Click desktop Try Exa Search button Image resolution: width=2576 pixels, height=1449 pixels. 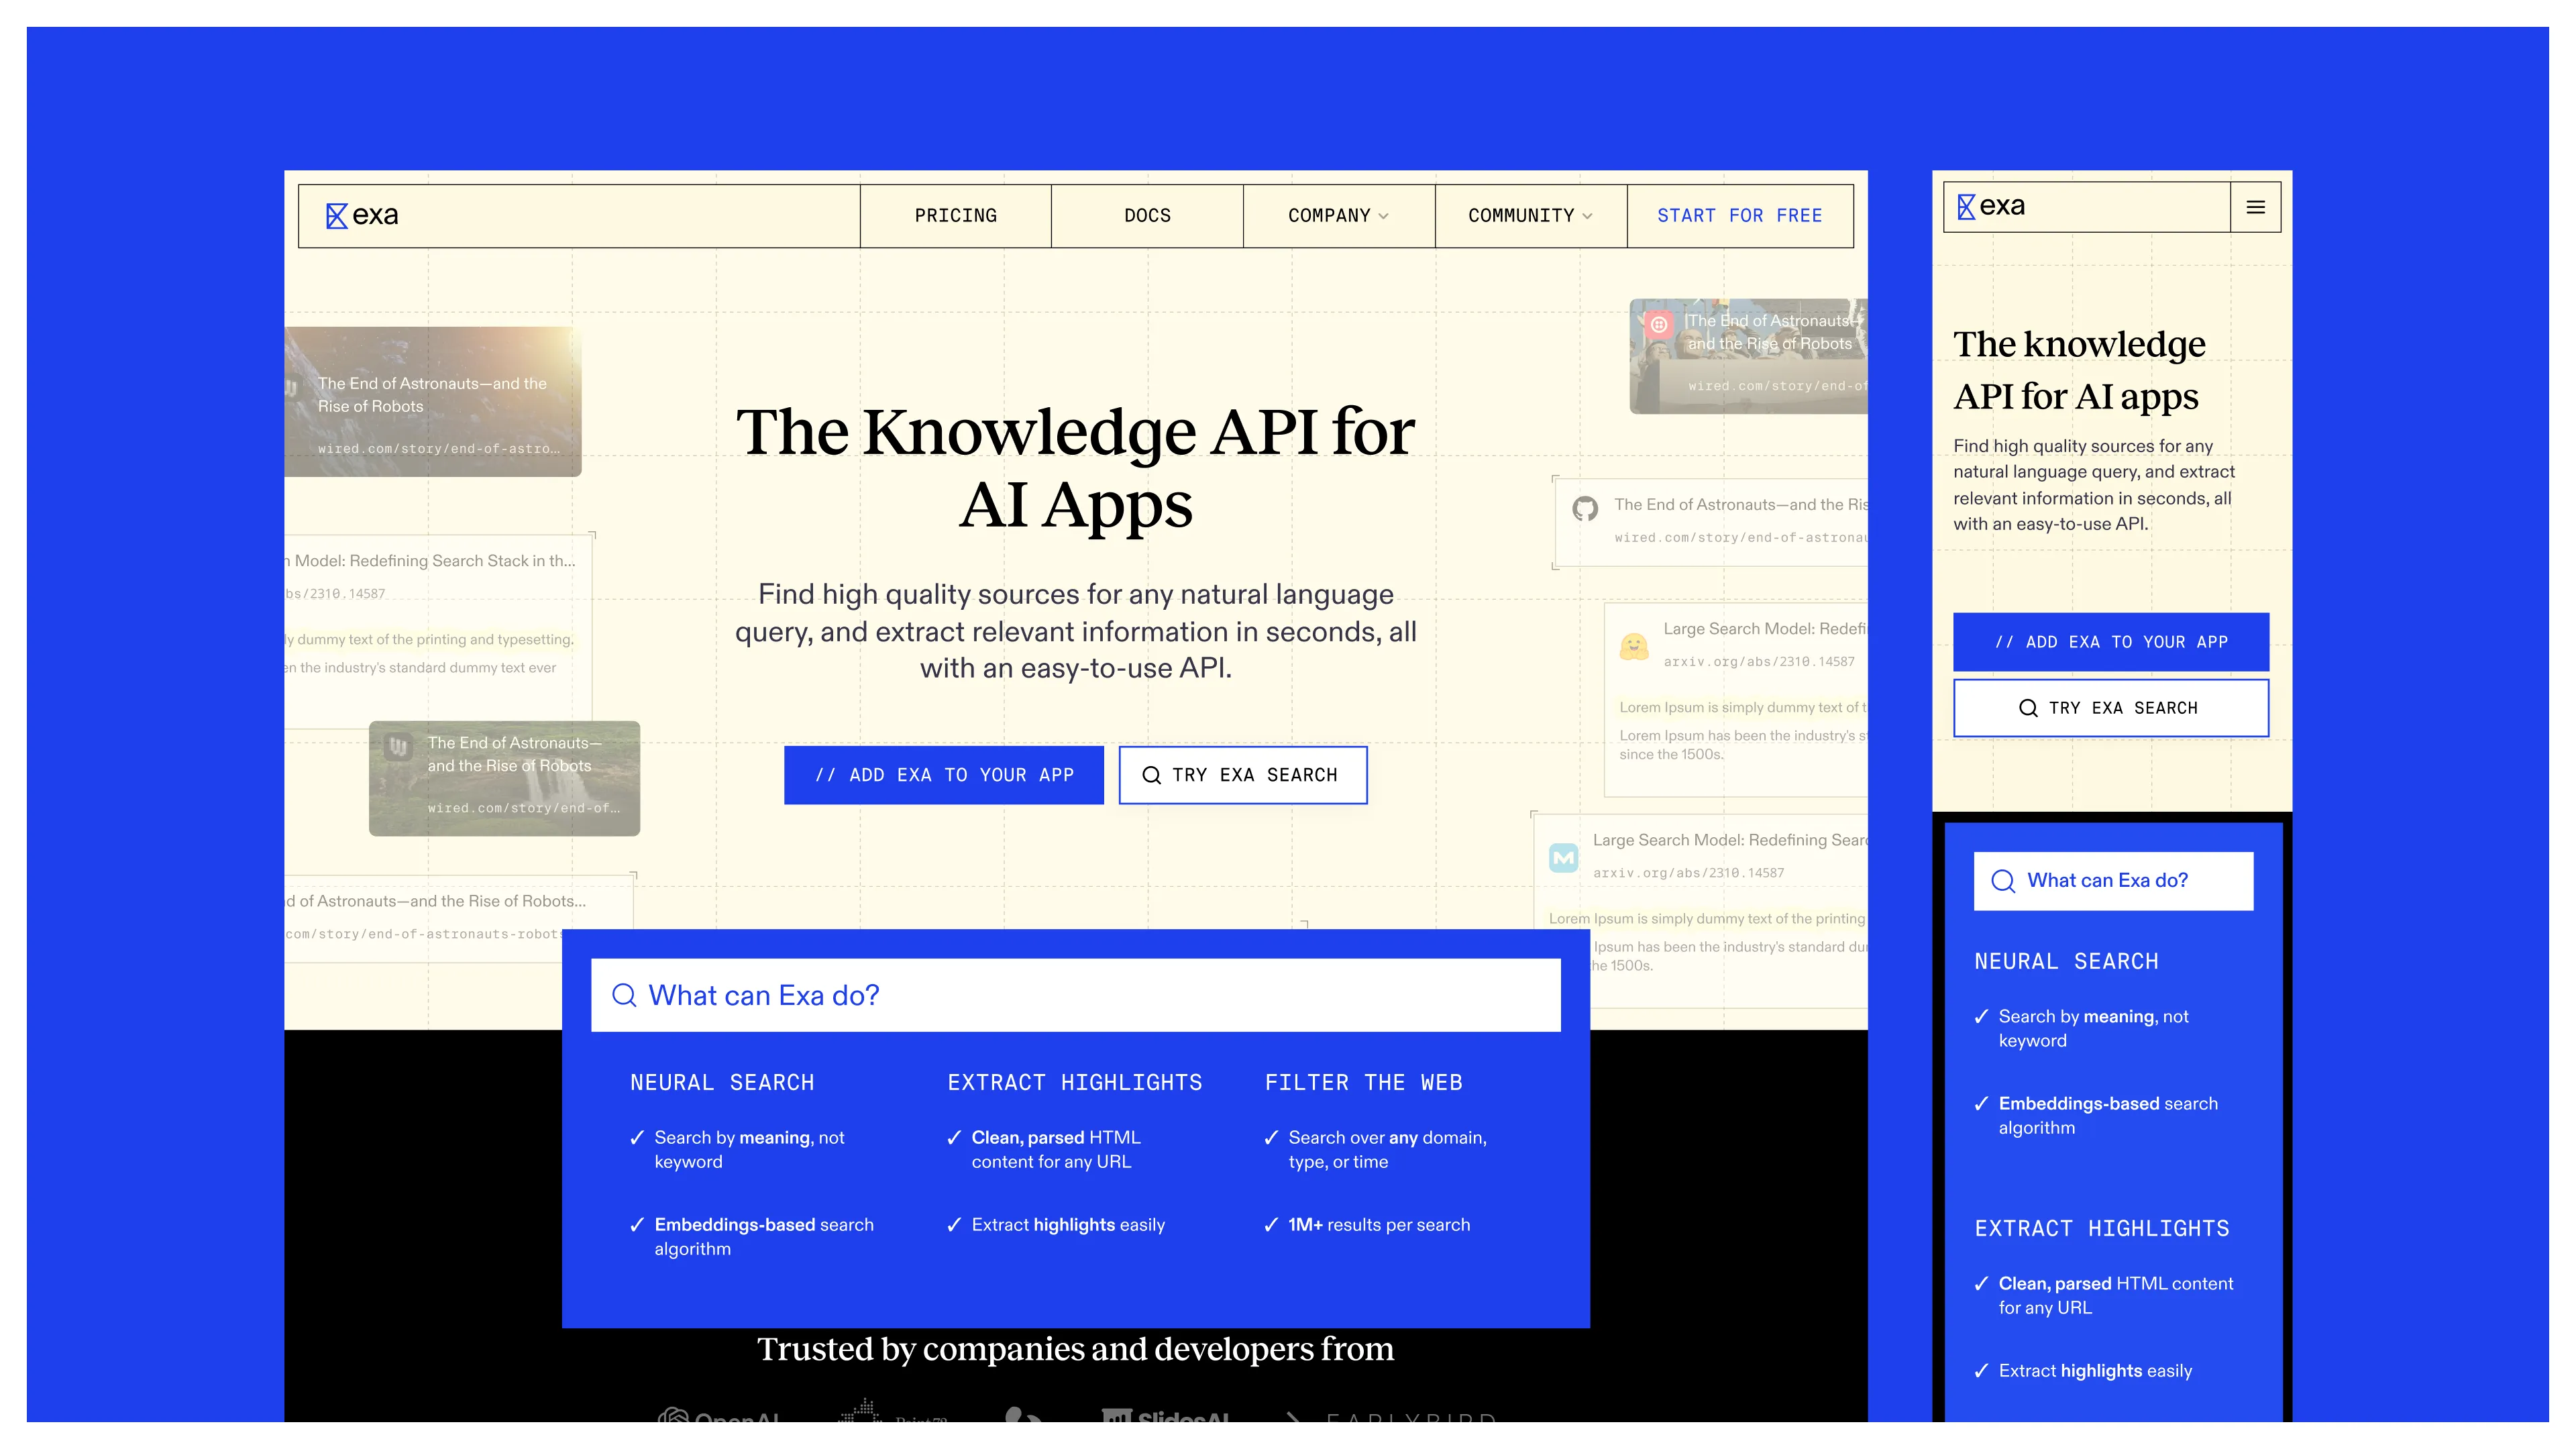1243,775
